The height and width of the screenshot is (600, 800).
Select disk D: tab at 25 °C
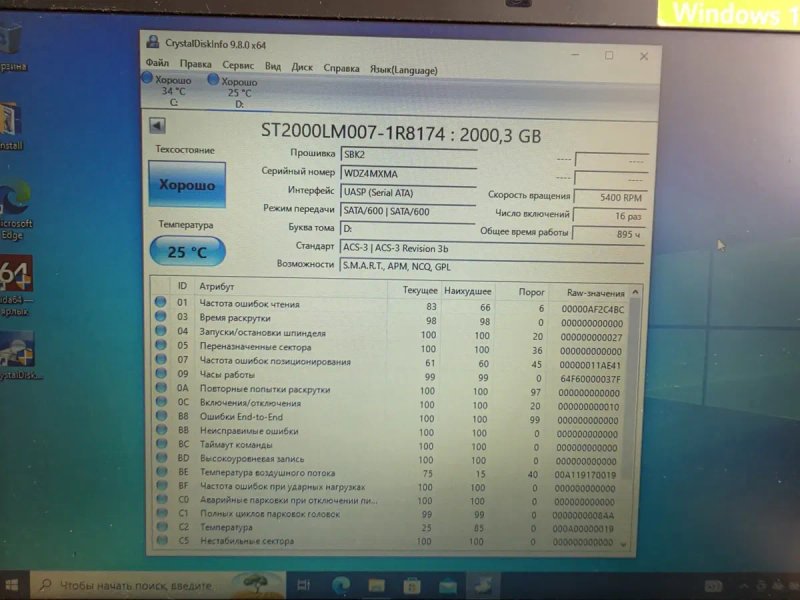[x=234, y=92]
